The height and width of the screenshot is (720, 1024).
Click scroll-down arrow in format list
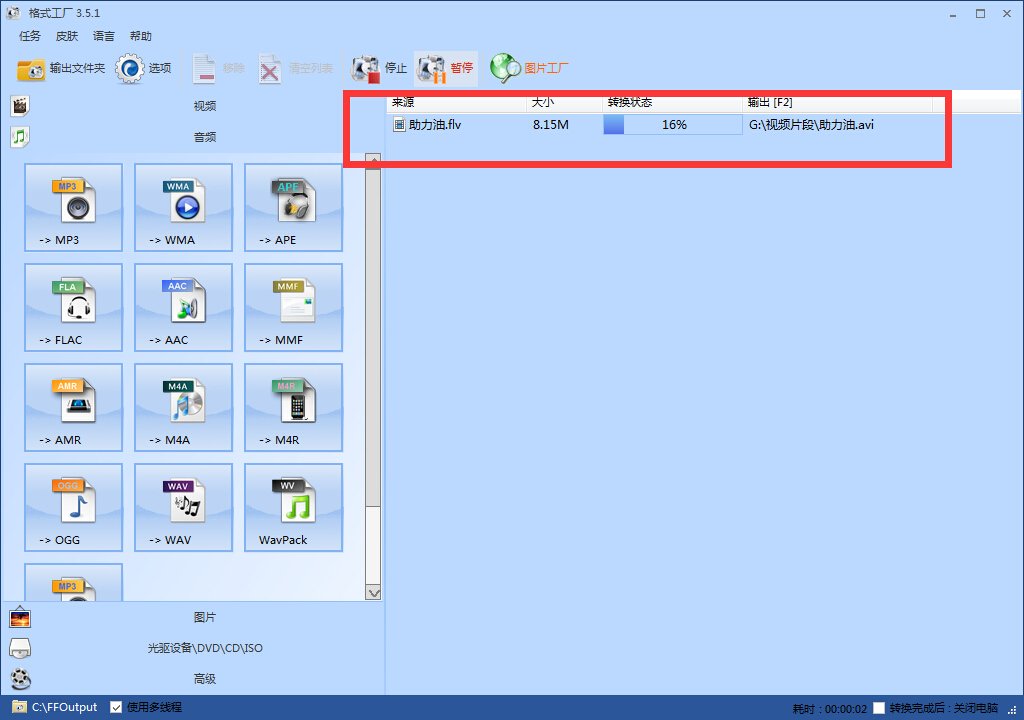pos(374,592)
